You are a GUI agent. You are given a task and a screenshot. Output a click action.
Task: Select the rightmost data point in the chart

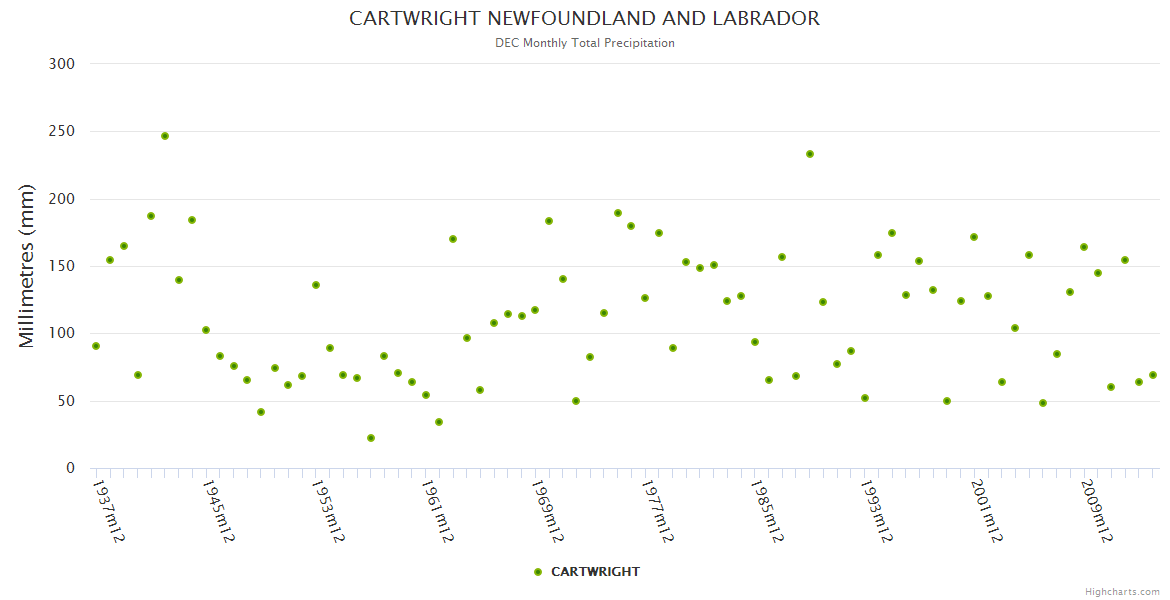pyautogui.click(x=1153, y=375)
